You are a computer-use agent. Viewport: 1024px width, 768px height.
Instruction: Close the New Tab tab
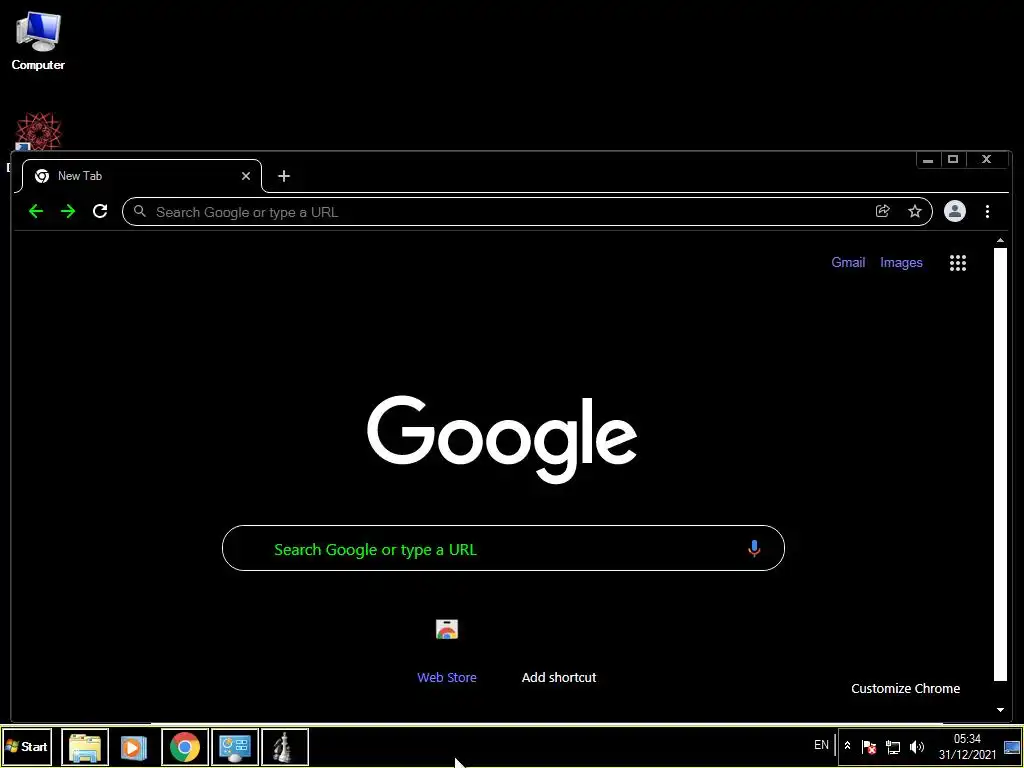point(246,176)
